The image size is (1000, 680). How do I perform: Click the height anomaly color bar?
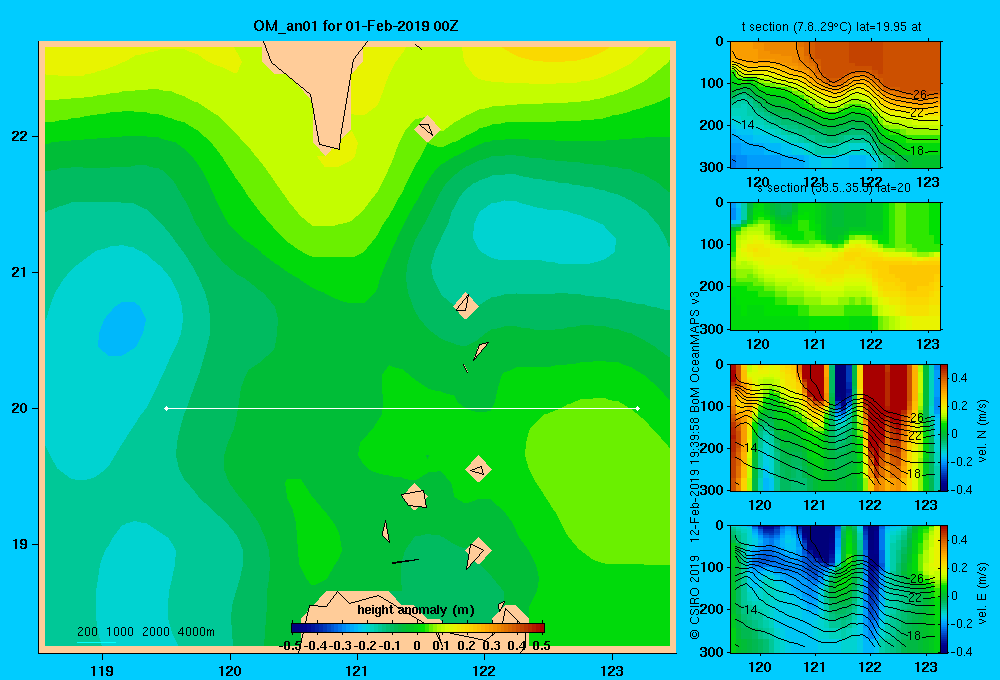[x=418, y=628]
